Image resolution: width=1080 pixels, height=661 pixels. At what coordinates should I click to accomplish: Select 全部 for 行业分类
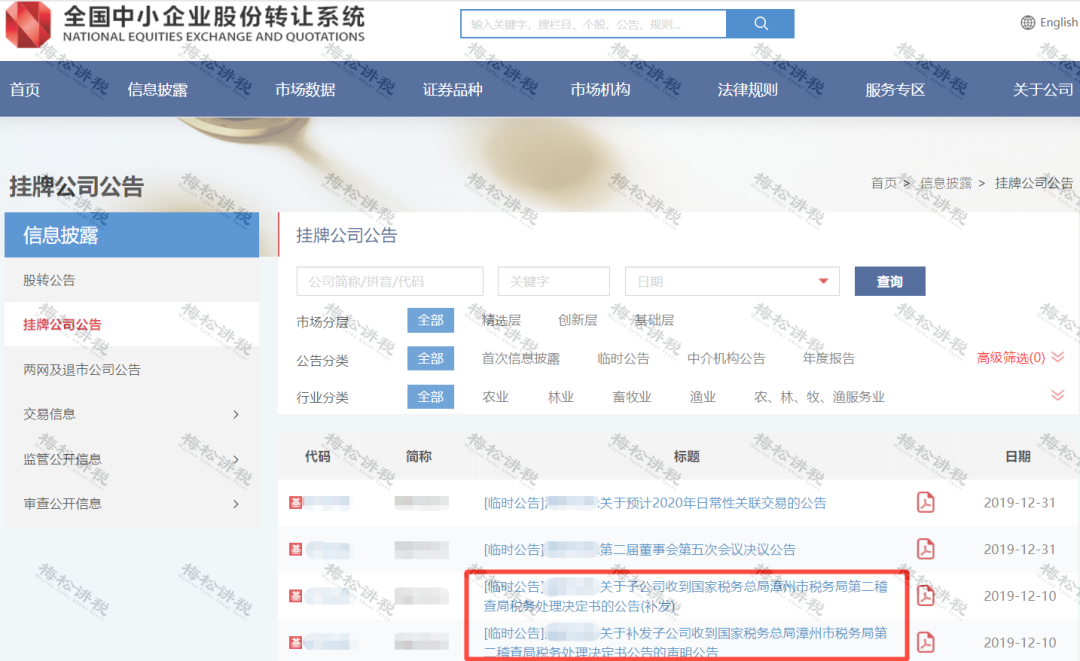pos(430,396)
